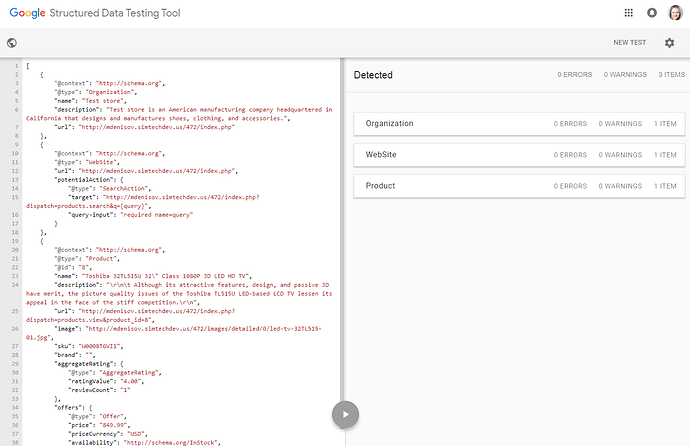Open the user account avatar
The width and height of the screenshot is (690, 446).
(675, 13)
